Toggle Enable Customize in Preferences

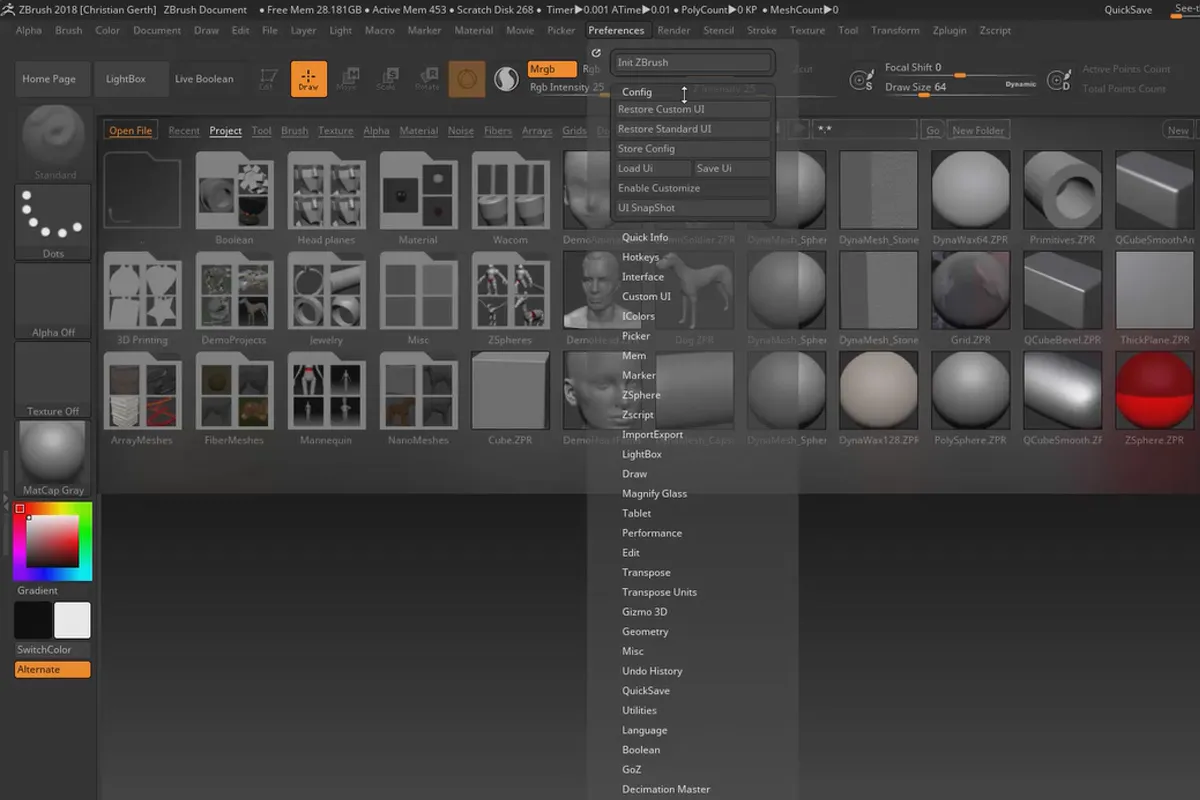pos(692,188)
